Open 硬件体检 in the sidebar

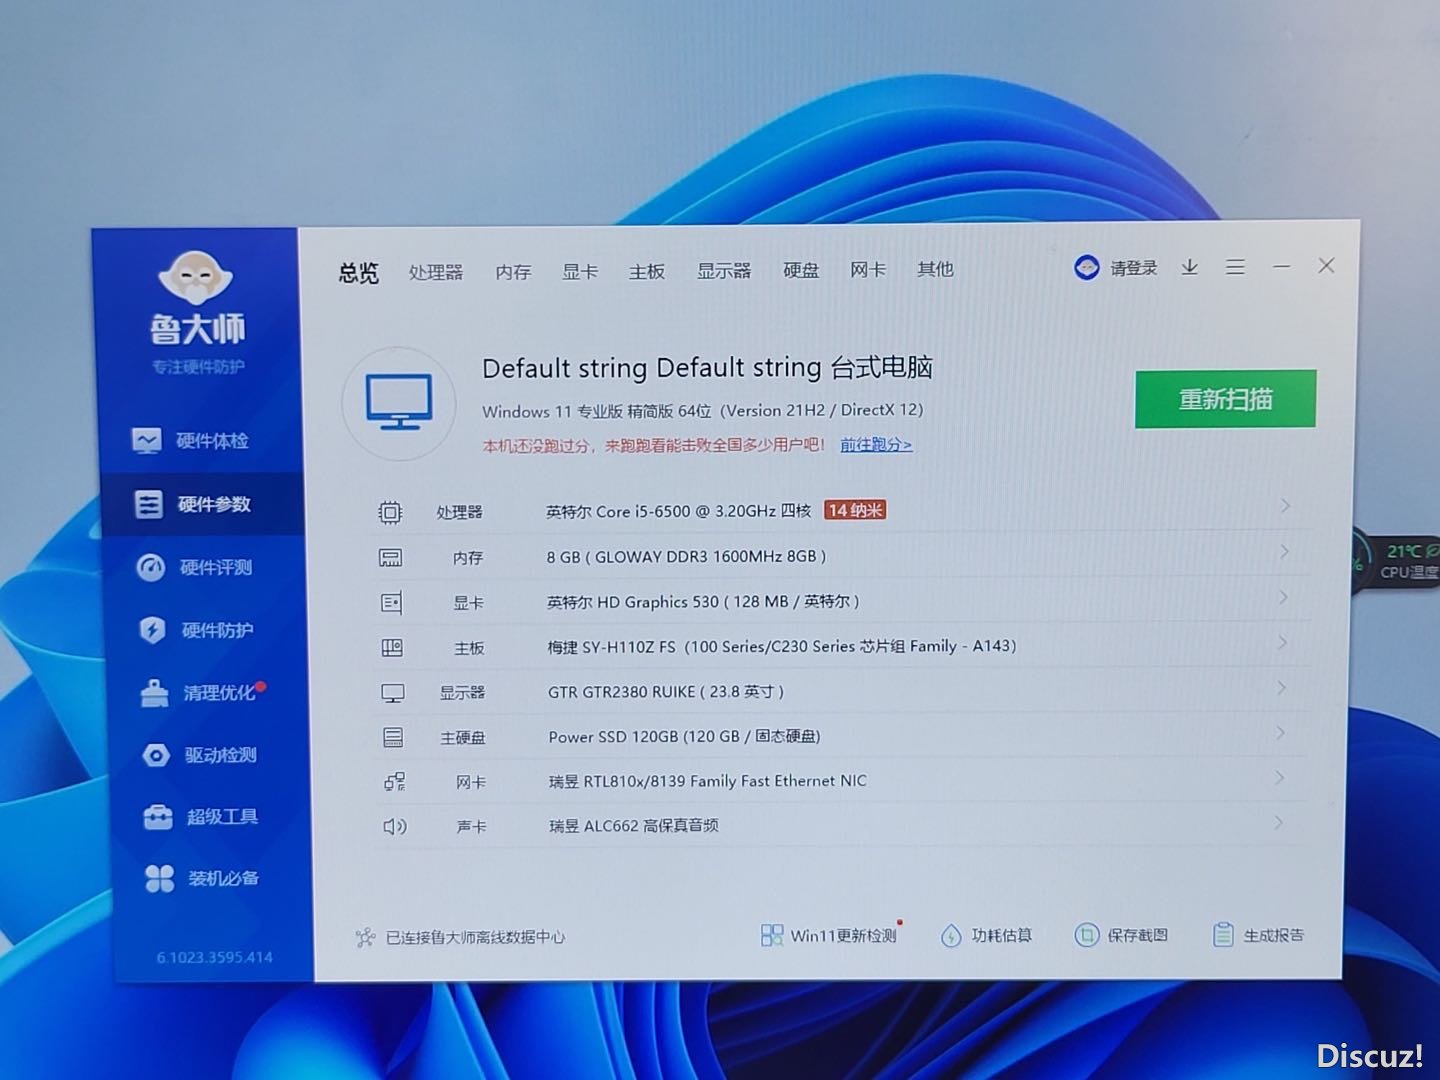click(x=190, y=440)
